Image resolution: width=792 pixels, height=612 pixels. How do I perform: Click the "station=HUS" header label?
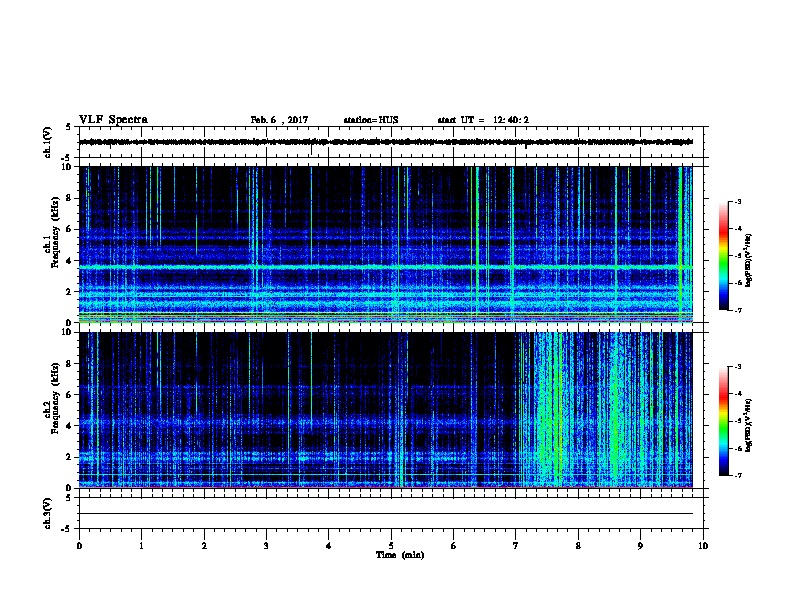[x=371, y=120]
